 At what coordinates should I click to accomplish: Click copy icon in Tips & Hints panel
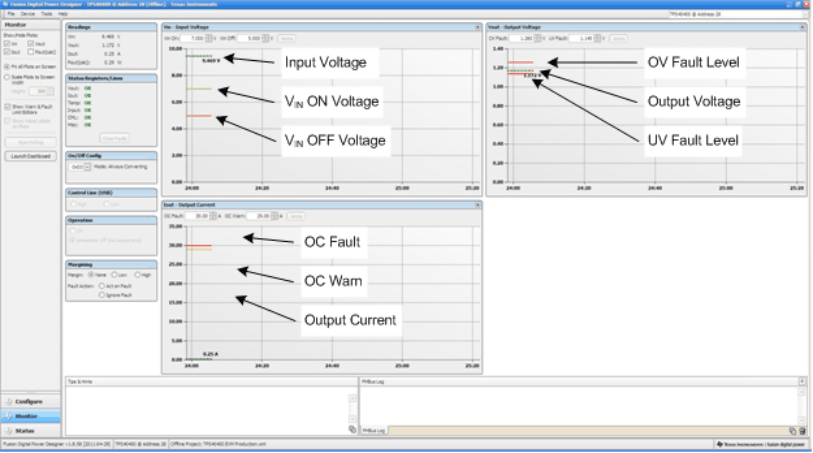click(x=352, y=429)
